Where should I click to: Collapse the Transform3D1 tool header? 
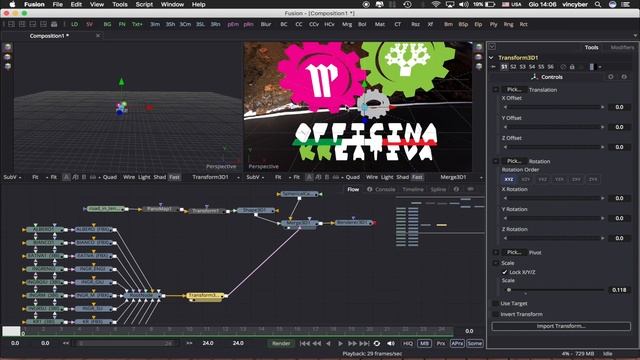tap(491, 58)
